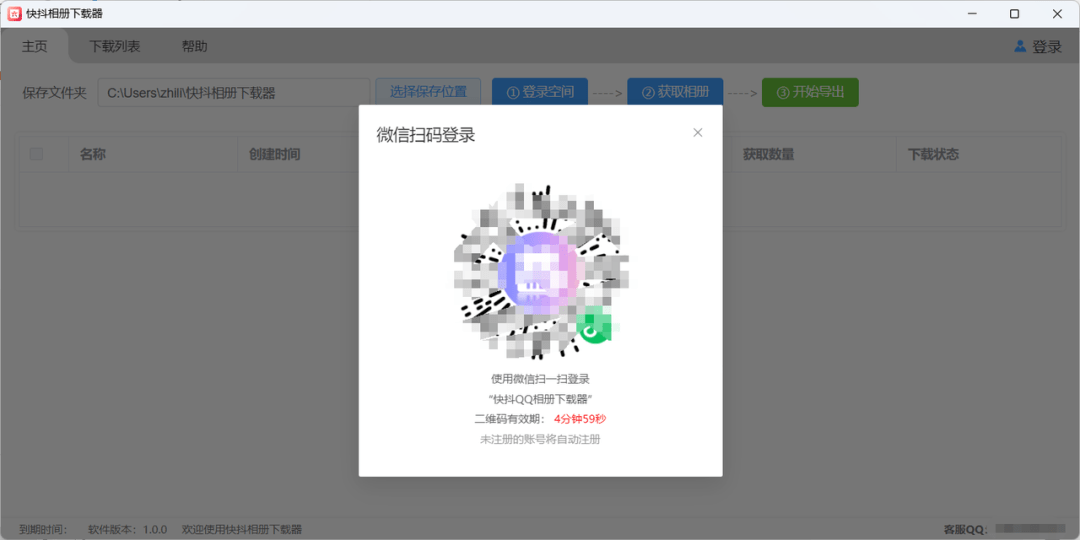Click the WeChat QR code image
The image size is (1080, 540).
541,271
